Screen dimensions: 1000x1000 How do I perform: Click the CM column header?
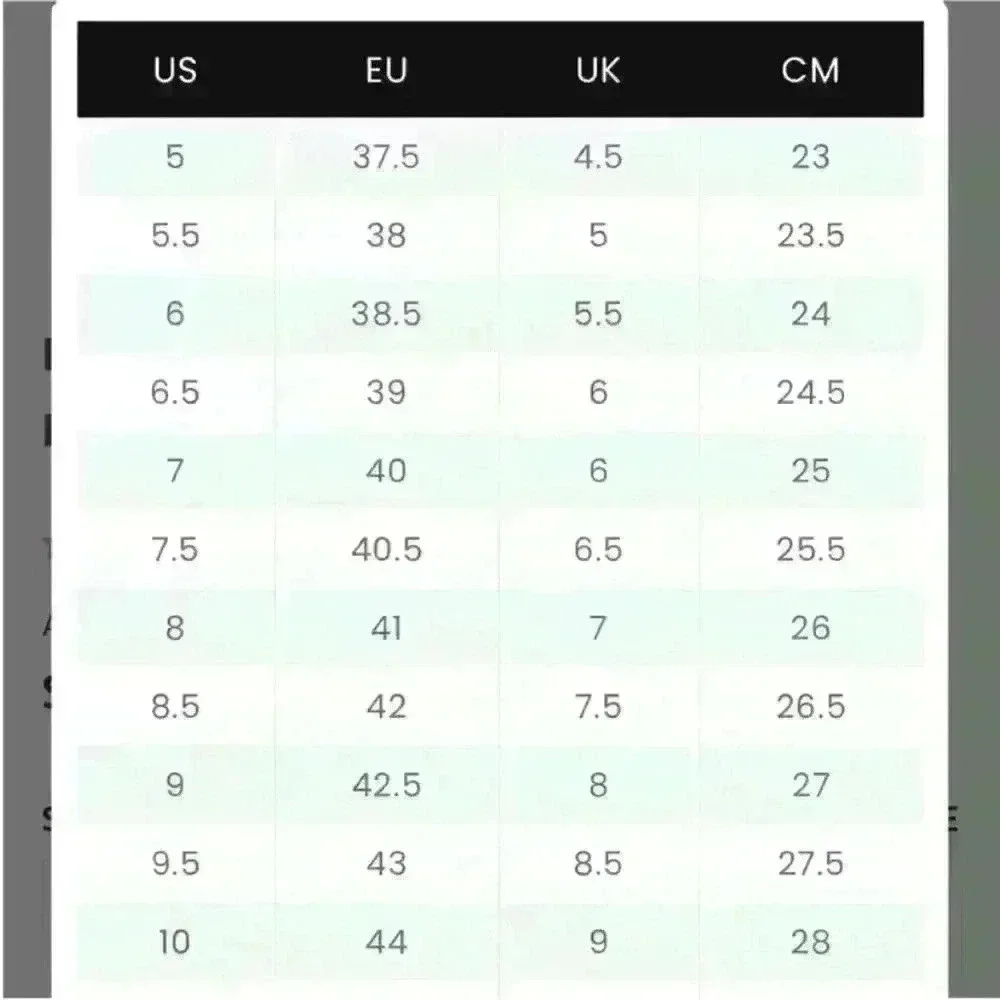click(810, 70)
